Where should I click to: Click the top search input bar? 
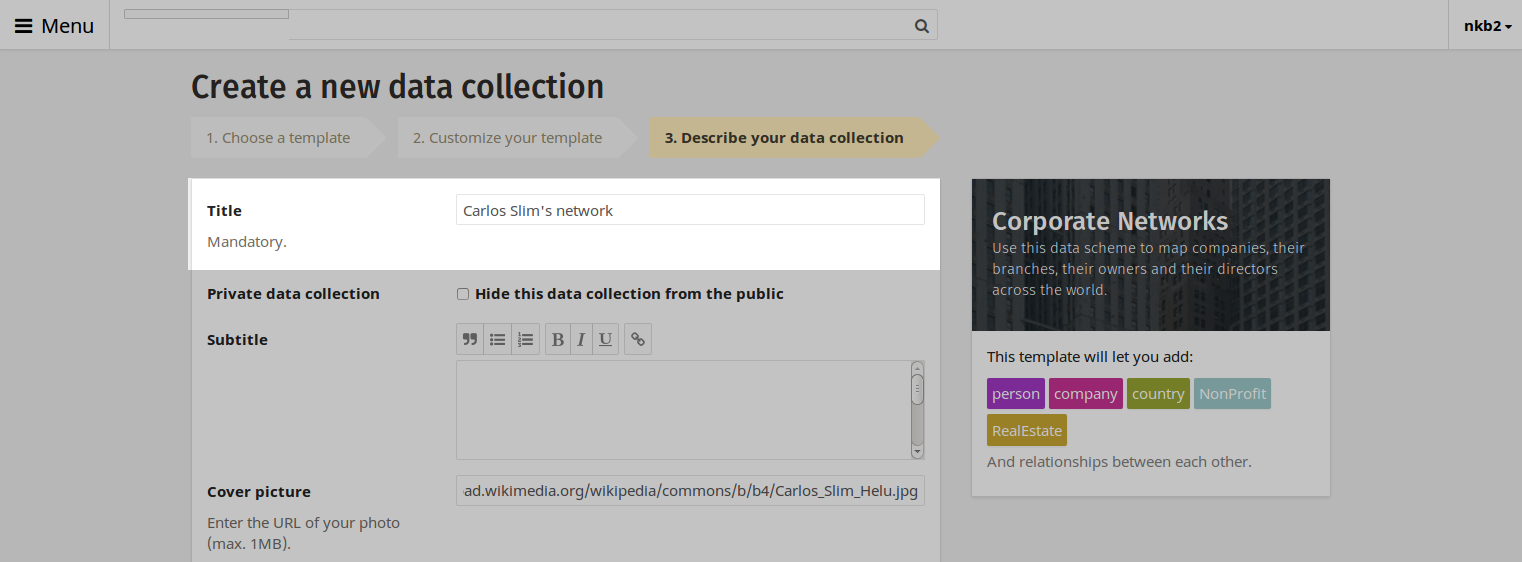530,26
